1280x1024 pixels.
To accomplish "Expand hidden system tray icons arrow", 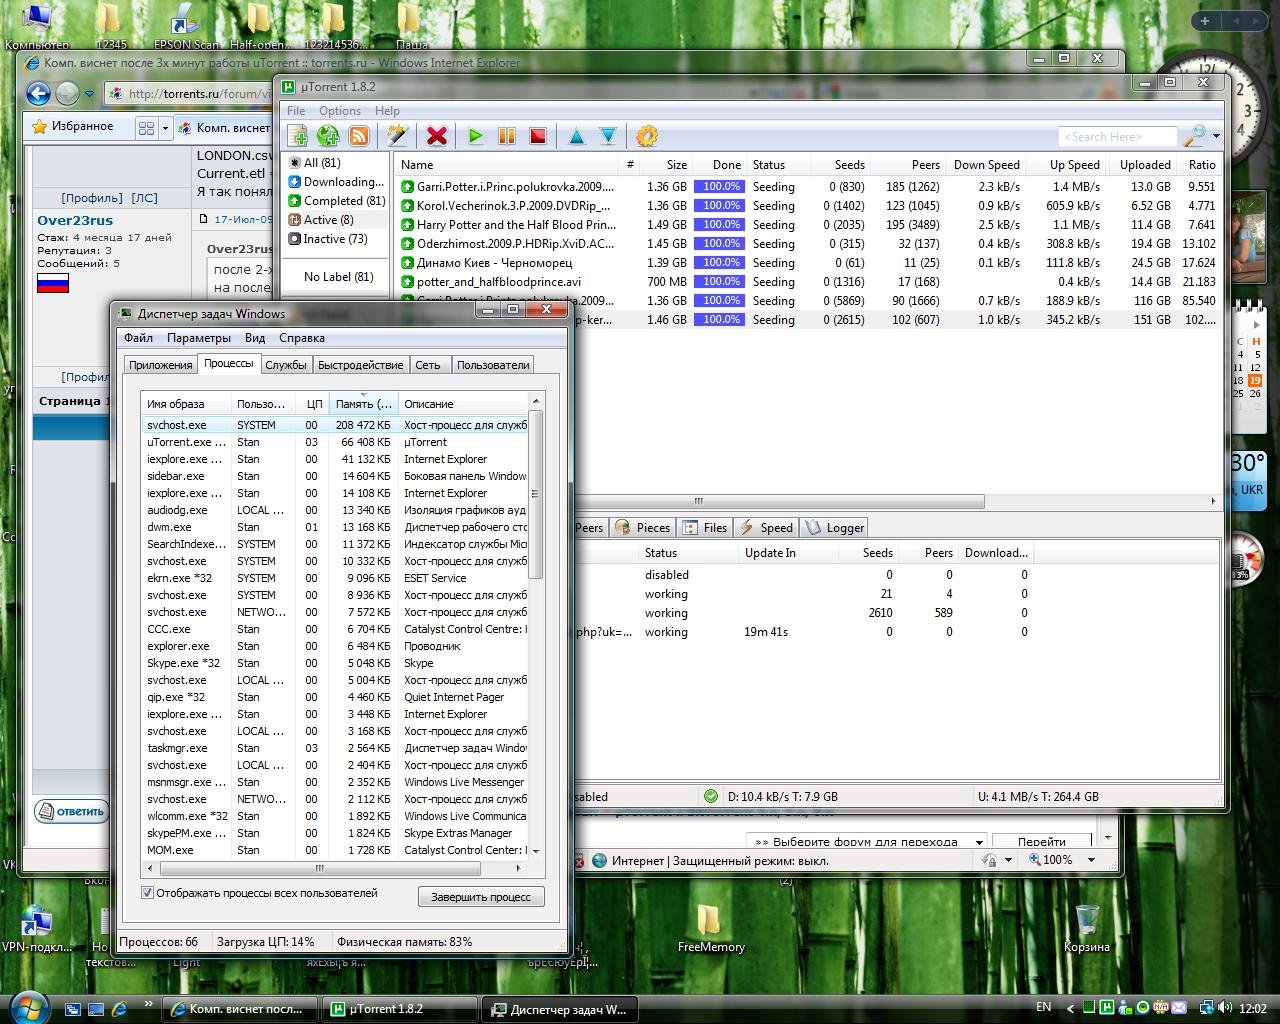I will pos(1070,1008).
